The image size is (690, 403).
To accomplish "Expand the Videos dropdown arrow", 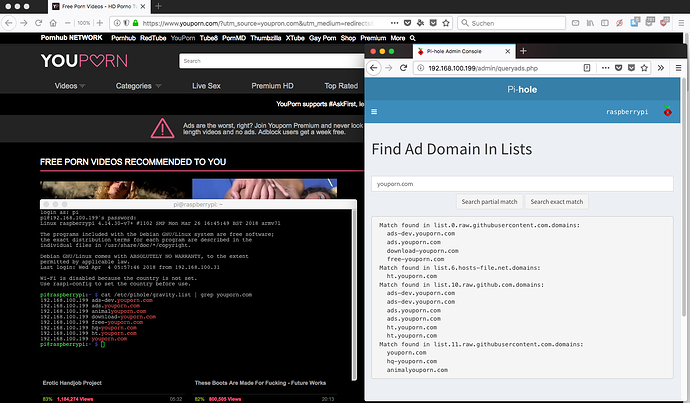I will pyautogui.click(x=82, y=86).
